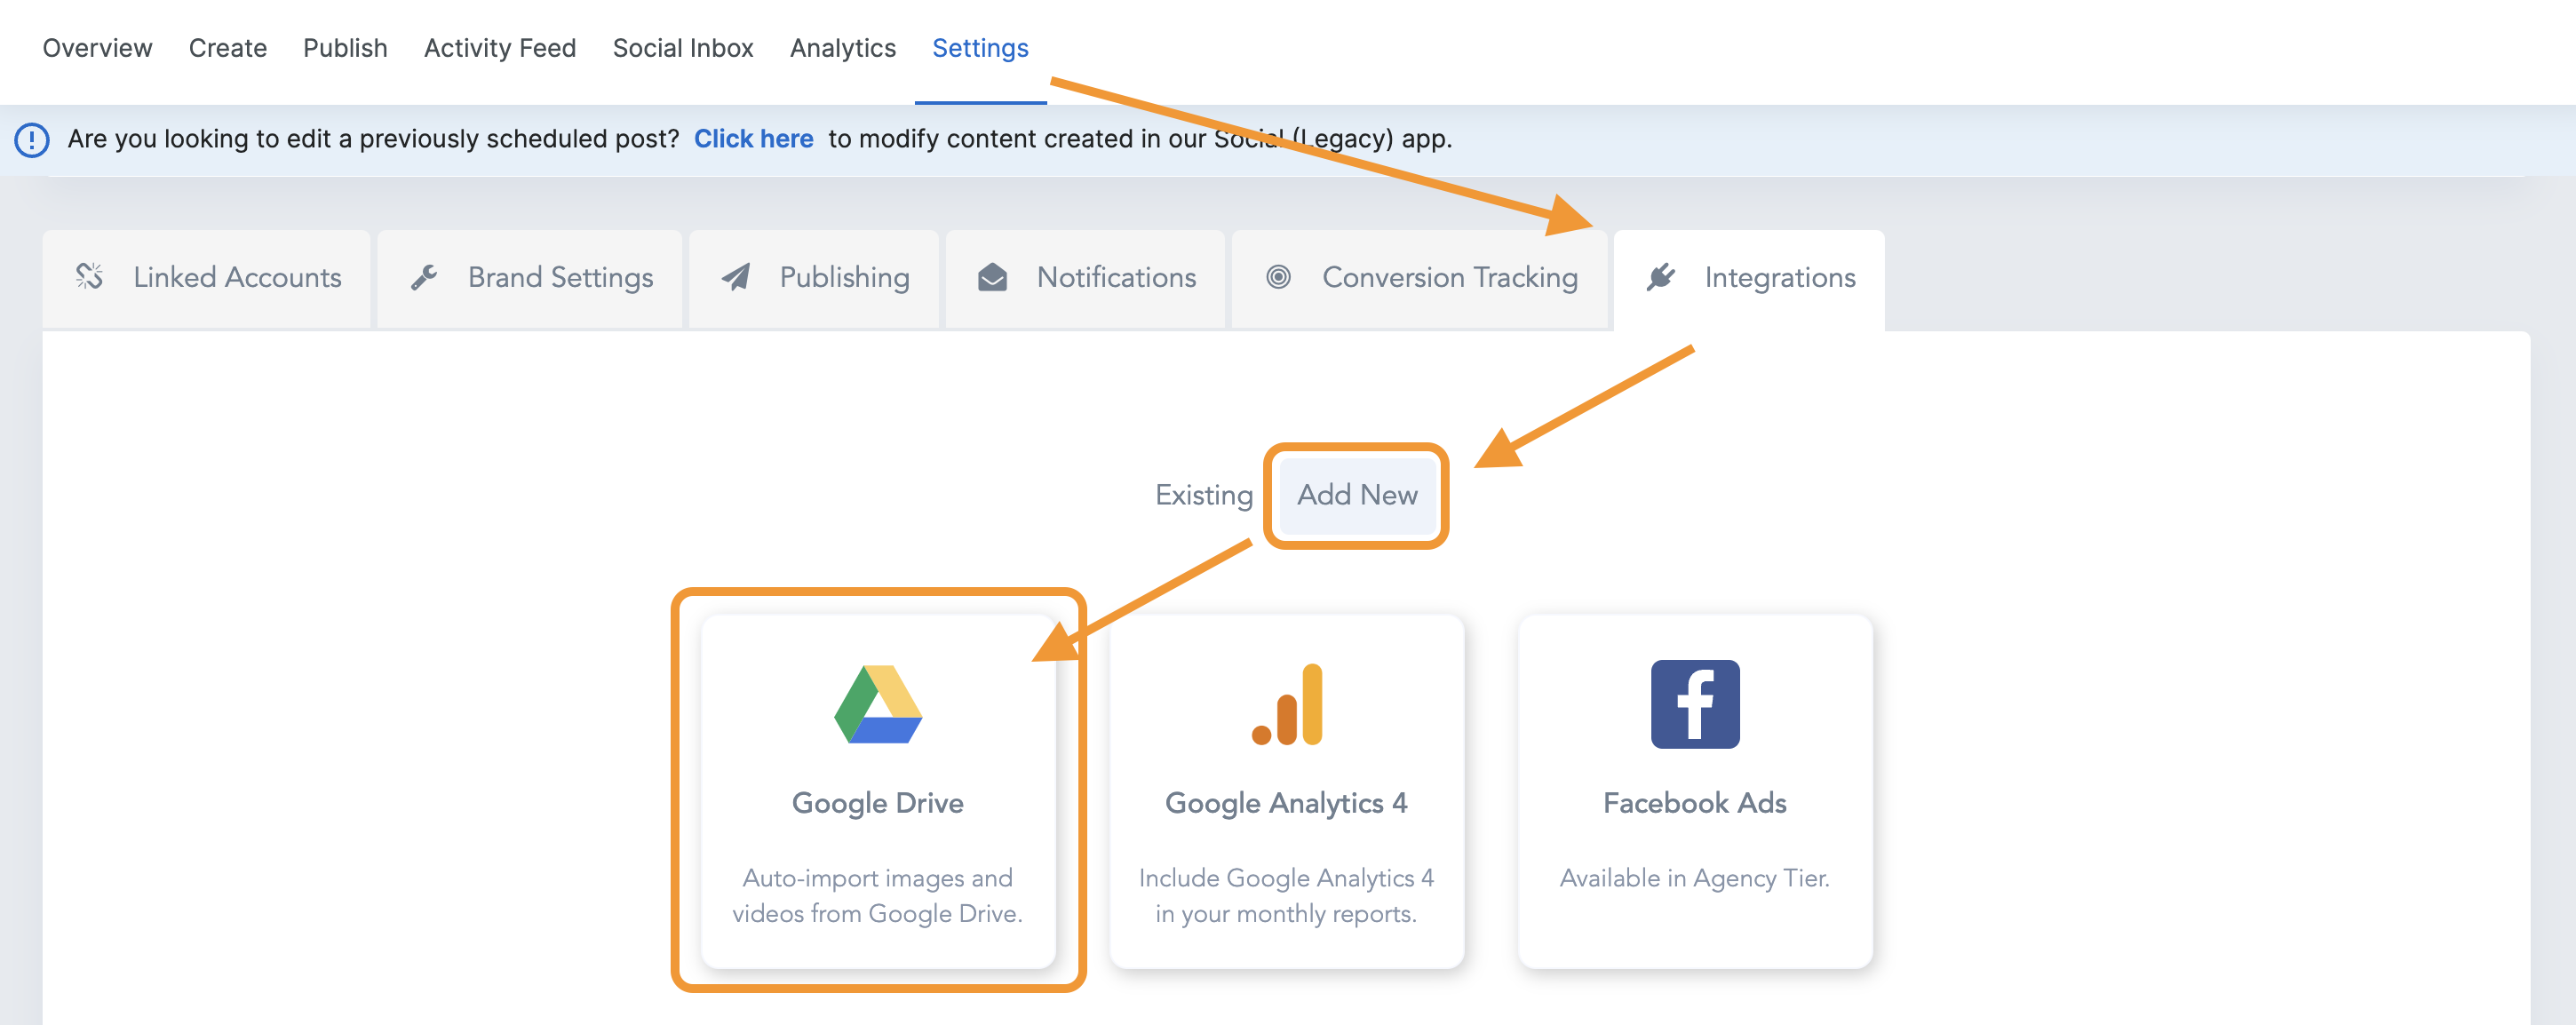Click the envelope icon on Notifications
This screenshot has width=2576, height=1025.
coord(992,277)
